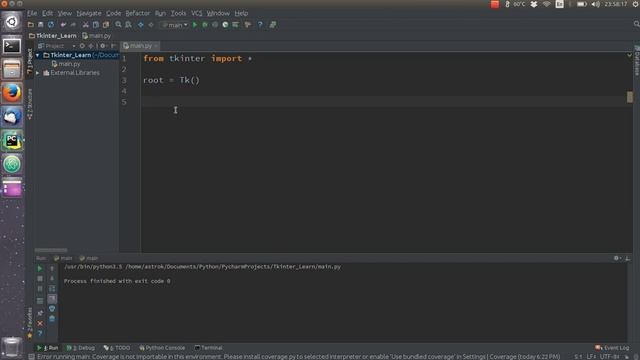Image resolution: width=640 pixels, height=360 pixels.
Task: Open the Debug tool window tab
Action: coord(81,348)
